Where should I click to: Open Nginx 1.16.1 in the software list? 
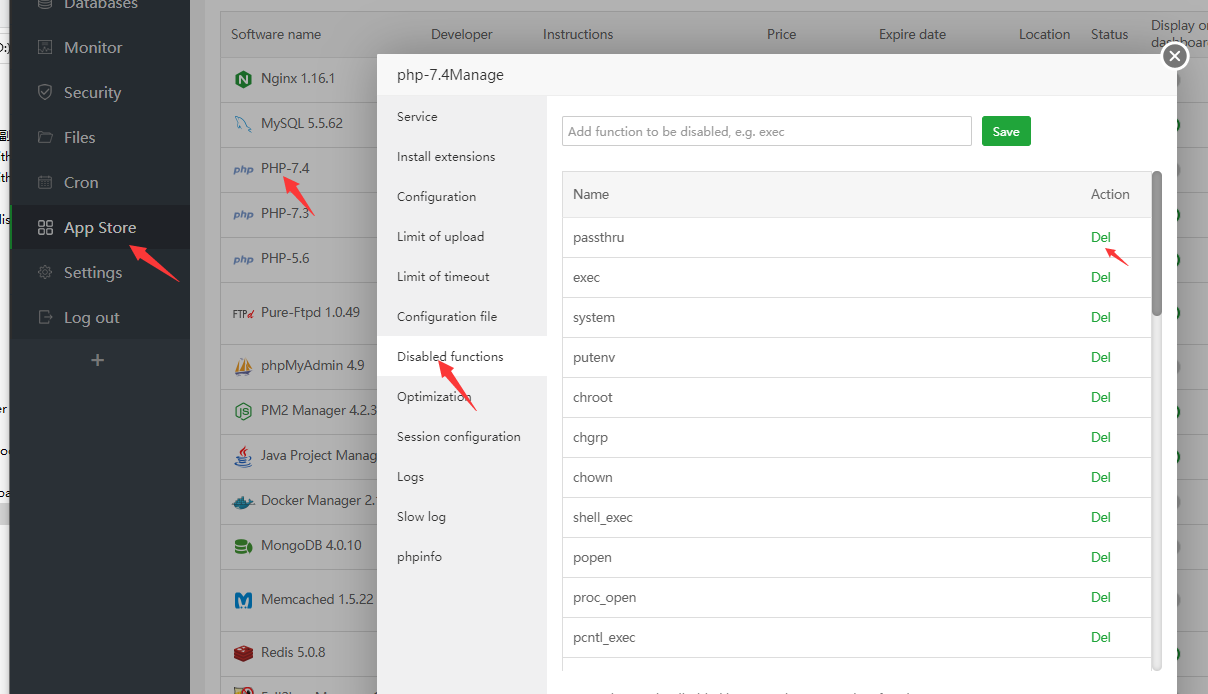pyautogui.click(x=298, y=78)
